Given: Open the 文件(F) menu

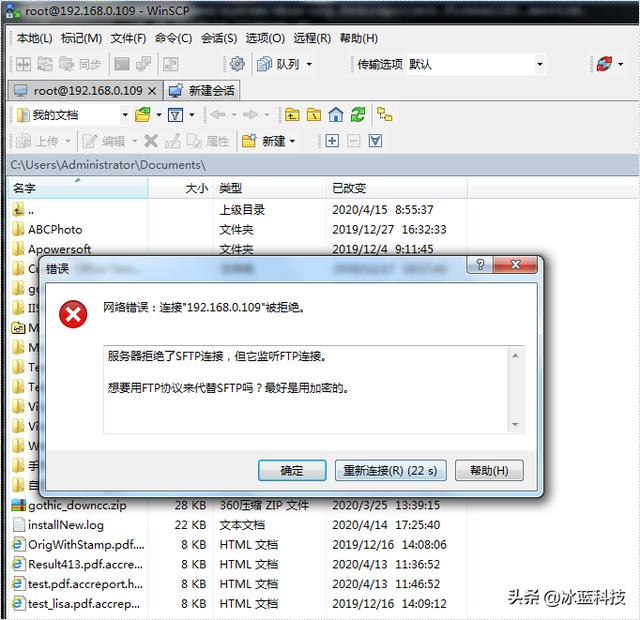Looking at the screenshot, I should pyautogui.click(x=128, y=38).
